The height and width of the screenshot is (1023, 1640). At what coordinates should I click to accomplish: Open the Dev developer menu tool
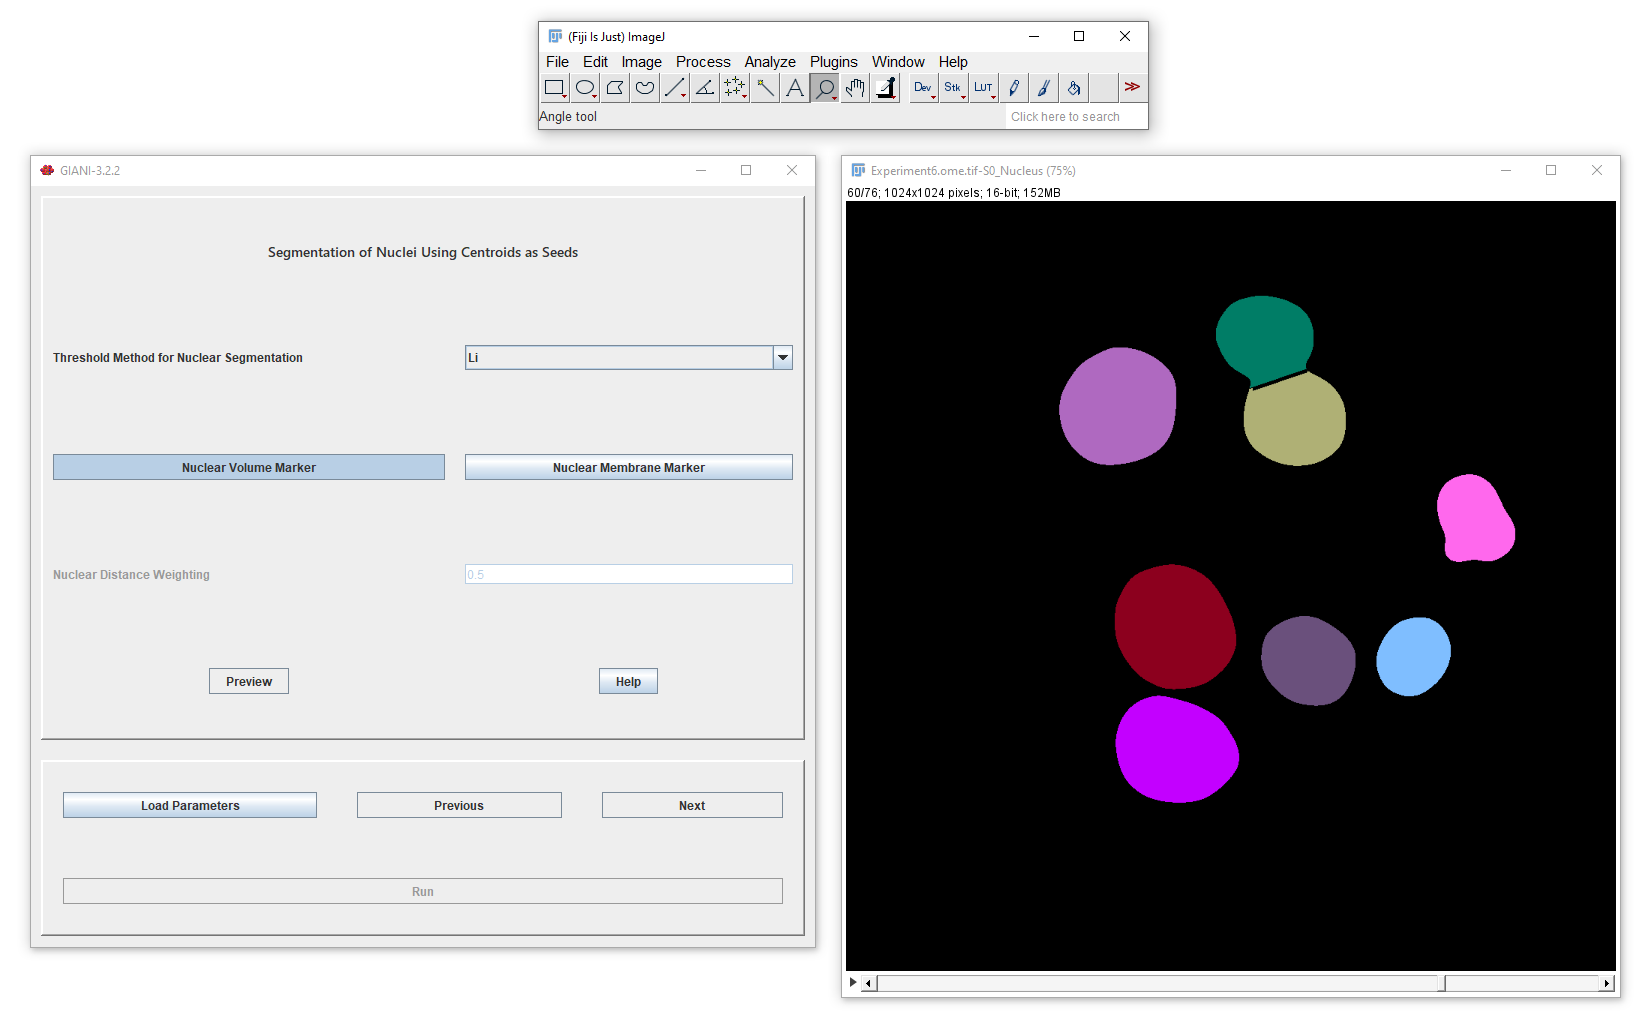923,88
